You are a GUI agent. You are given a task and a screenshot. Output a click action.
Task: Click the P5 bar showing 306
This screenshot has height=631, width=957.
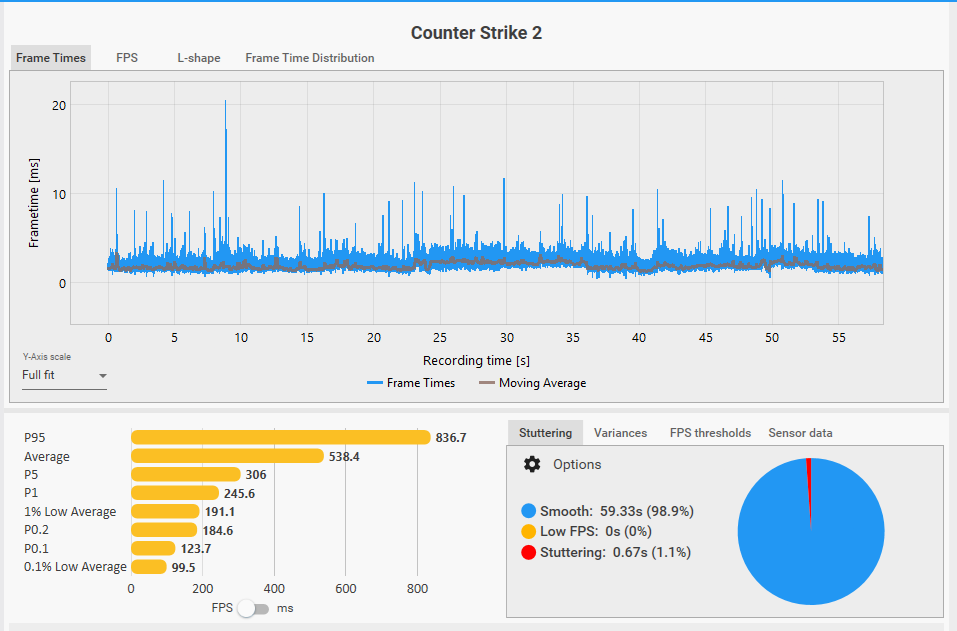pos(186,474)
